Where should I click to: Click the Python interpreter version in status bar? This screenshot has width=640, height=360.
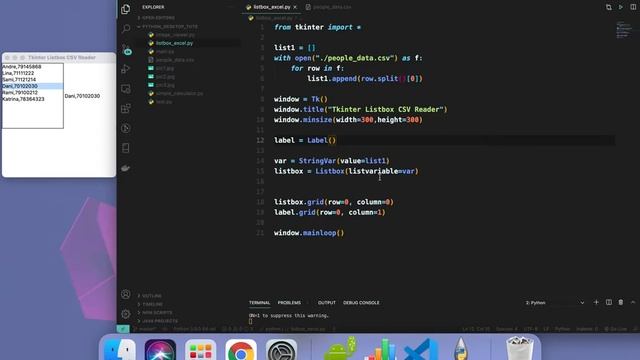pyautogui.click(x=194, y=329)
